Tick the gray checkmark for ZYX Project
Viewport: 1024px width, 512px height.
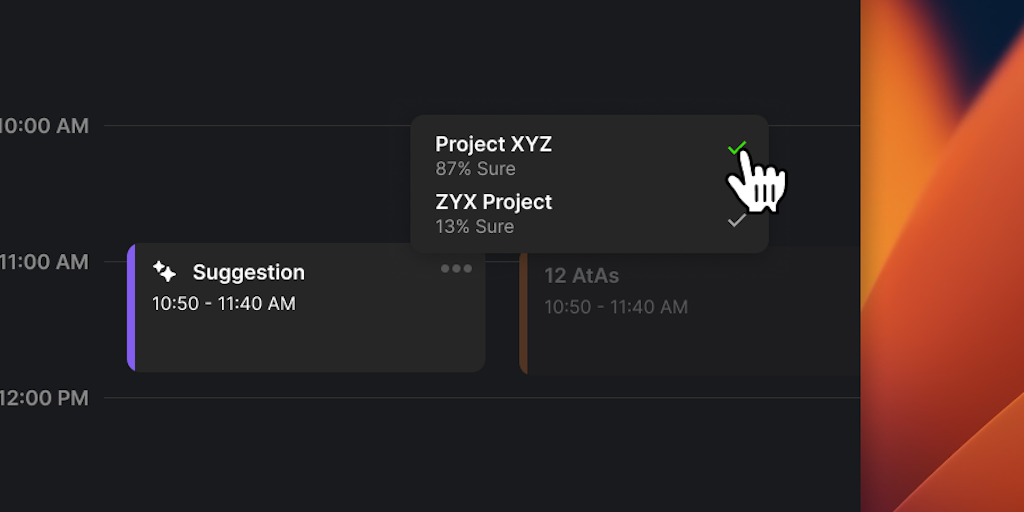click(737, 219)
